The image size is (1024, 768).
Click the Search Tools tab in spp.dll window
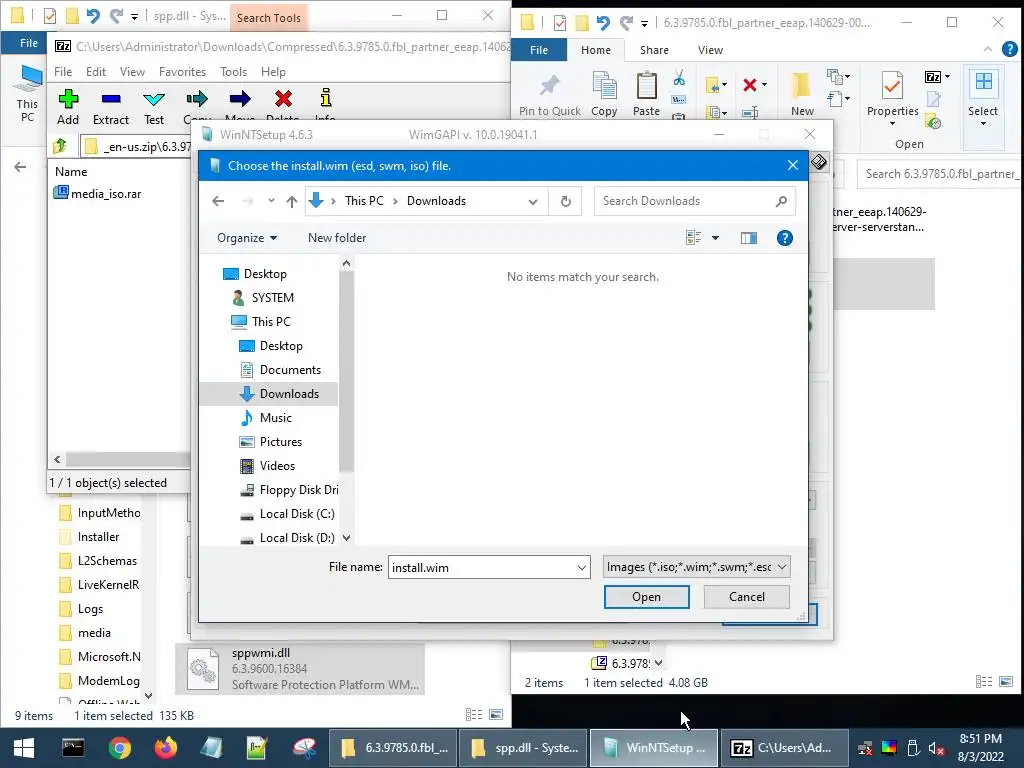tap(268, 18)
